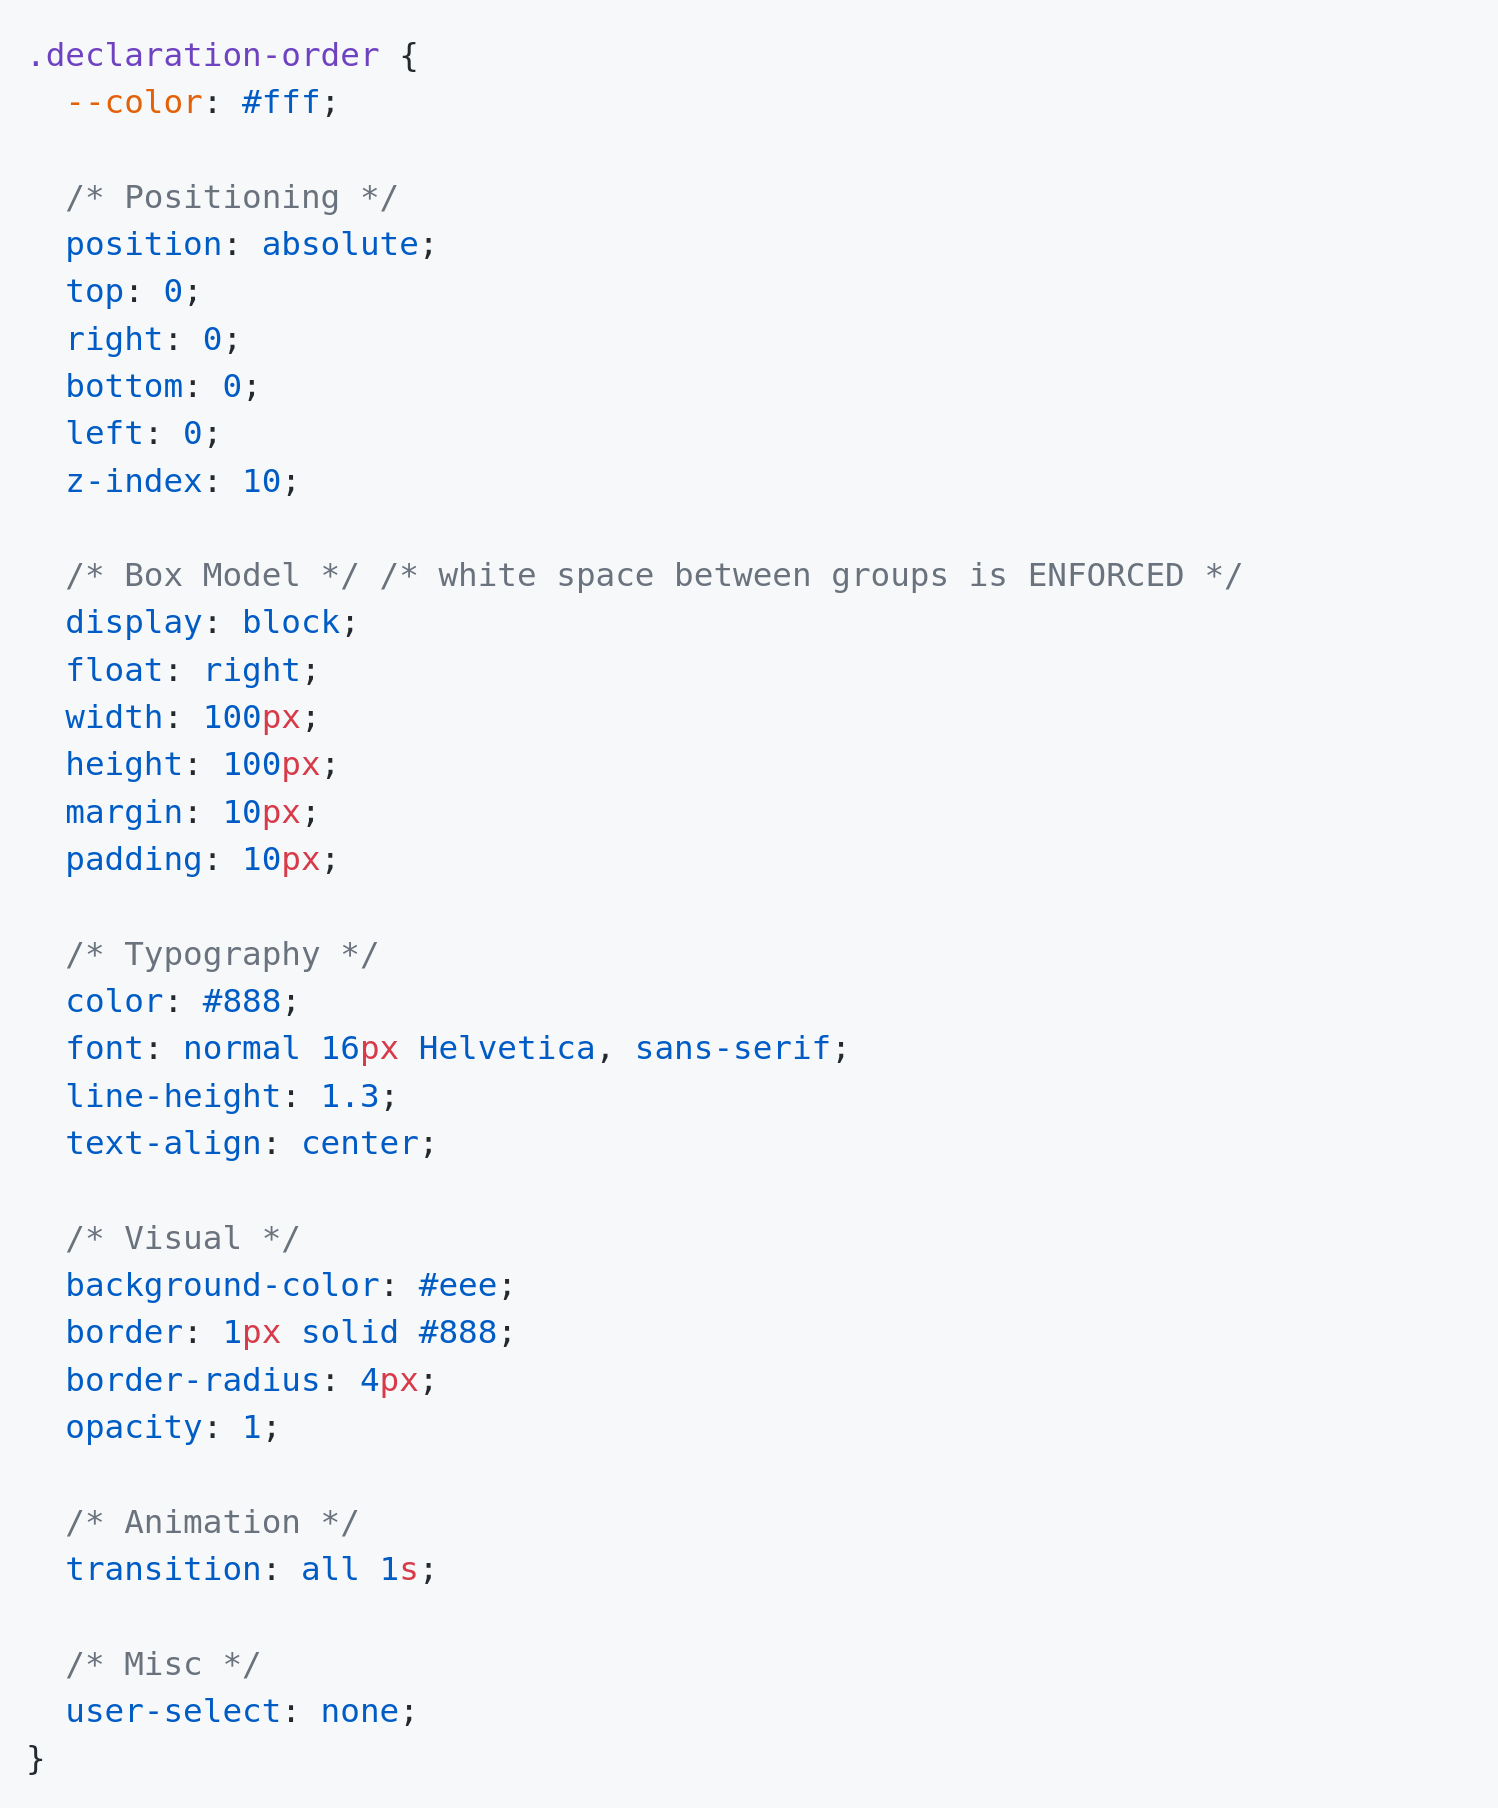Click Helvetica in the font declaration

coord(507,1048)
